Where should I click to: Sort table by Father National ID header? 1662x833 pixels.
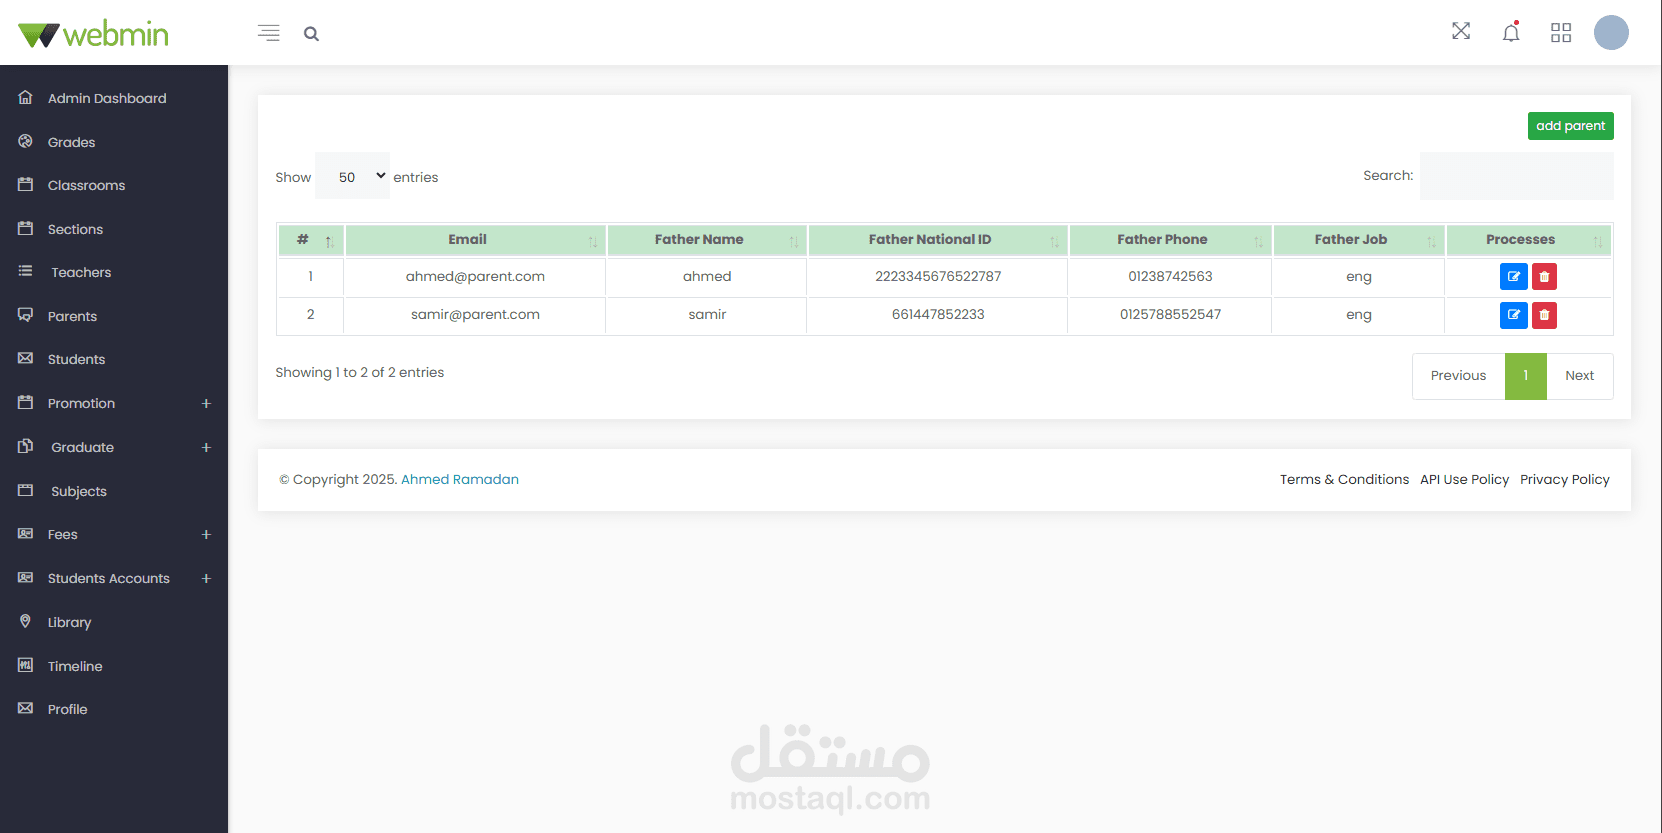pyautogui.click(x=937, y=240)
